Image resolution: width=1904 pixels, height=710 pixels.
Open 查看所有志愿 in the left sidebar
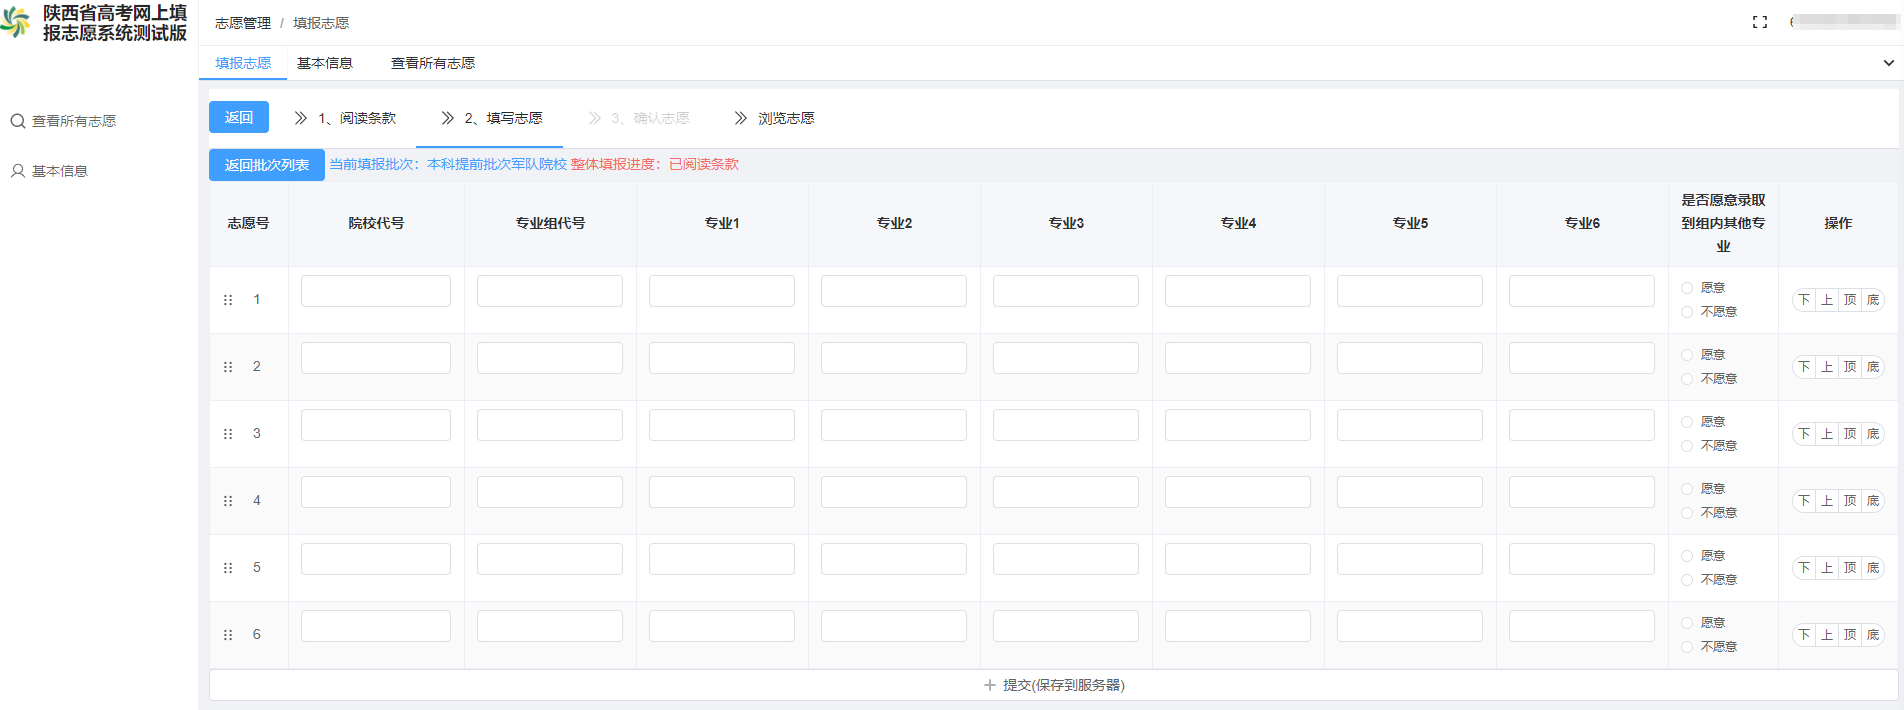(73, 121)
